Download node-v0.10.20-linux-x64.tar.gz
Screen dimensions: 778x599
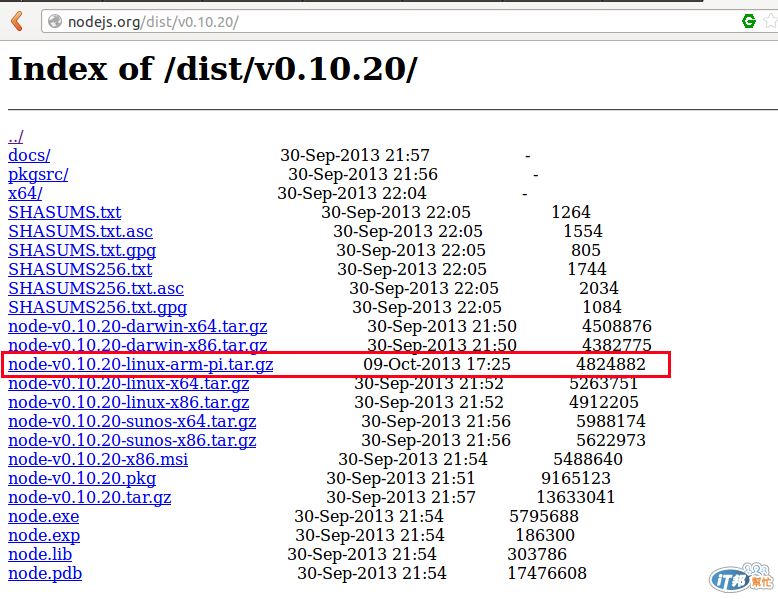tap(129, 383)
